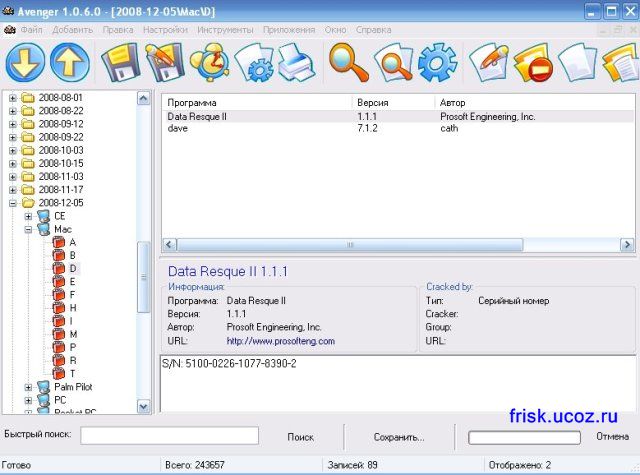Expand the 2008-08-22 folder
640x475 pixels.
tap(13, 111)
